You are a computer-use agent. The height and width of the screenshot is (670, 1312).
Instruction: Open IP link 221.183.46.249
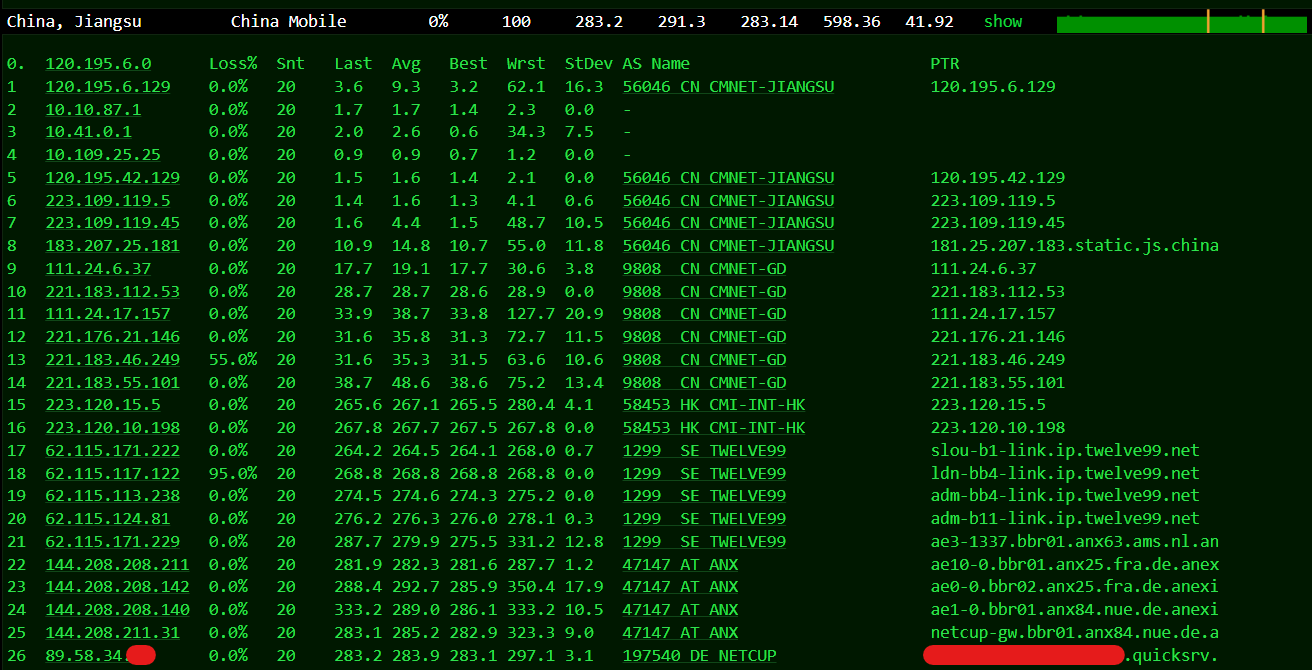112,360
